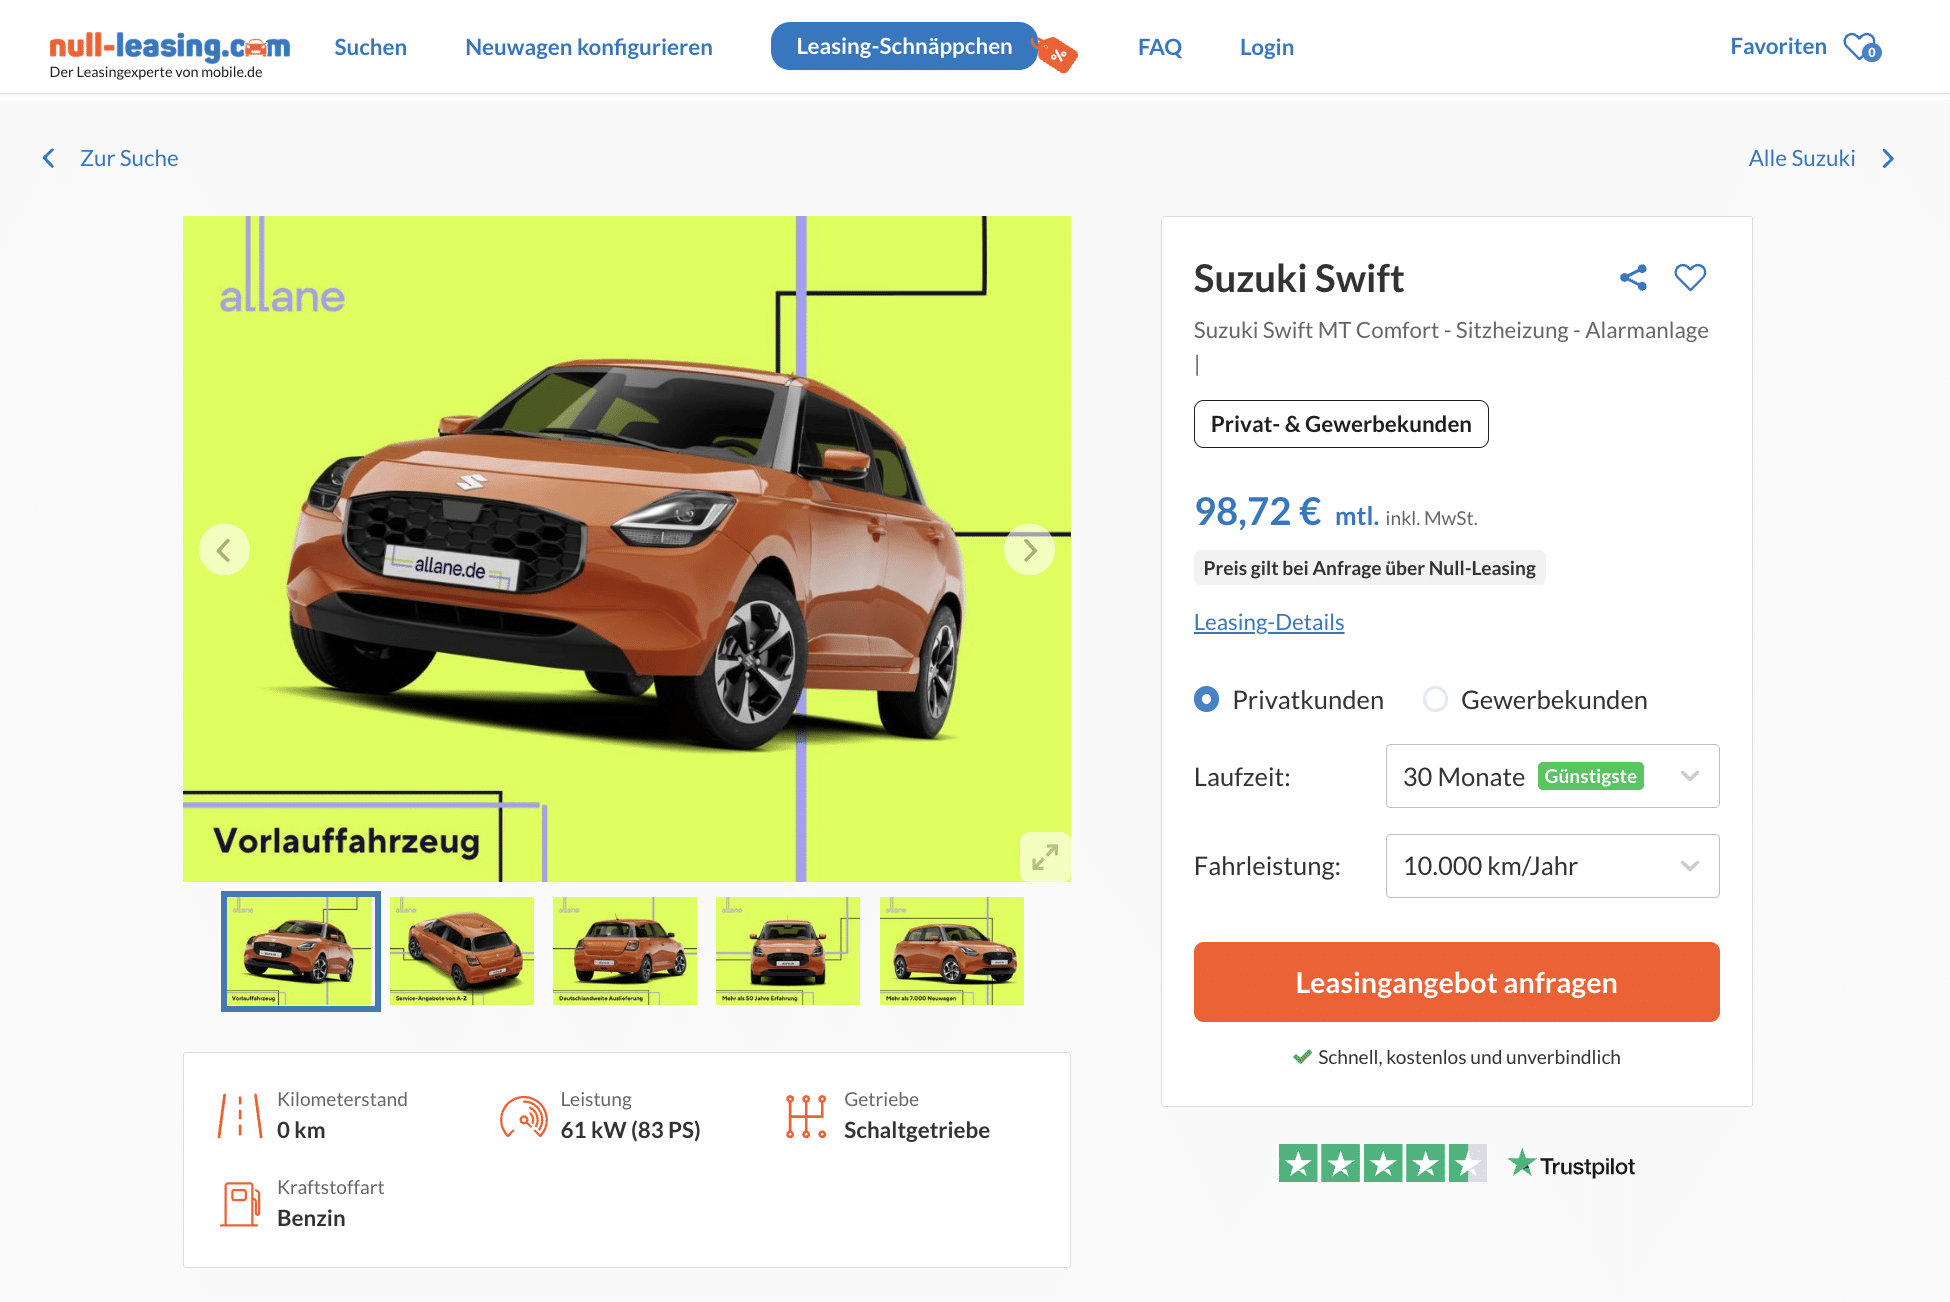Screen dimensions: 1950x1302
Task: Open the Fahrleistung 10.000 km/Jahr dropdown
Action: (1552, 866)
